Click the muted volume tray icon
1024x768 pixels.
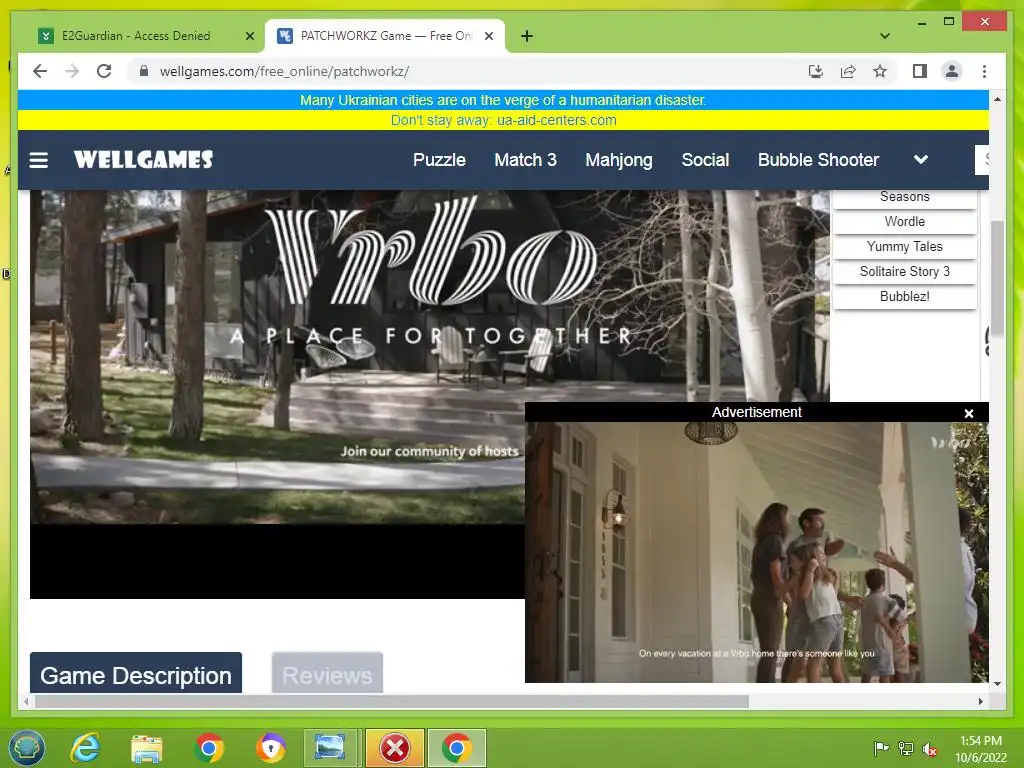click(929, 748)
